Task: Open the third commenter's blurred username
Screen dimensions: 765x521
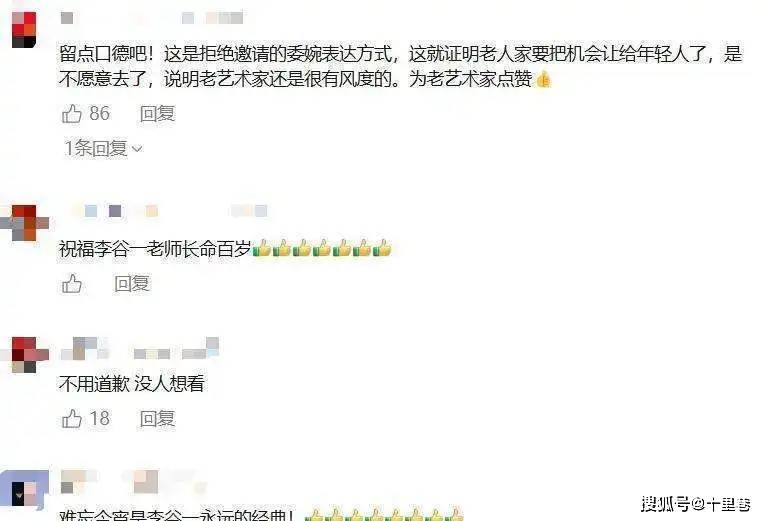Action: (x=140, y=348)
